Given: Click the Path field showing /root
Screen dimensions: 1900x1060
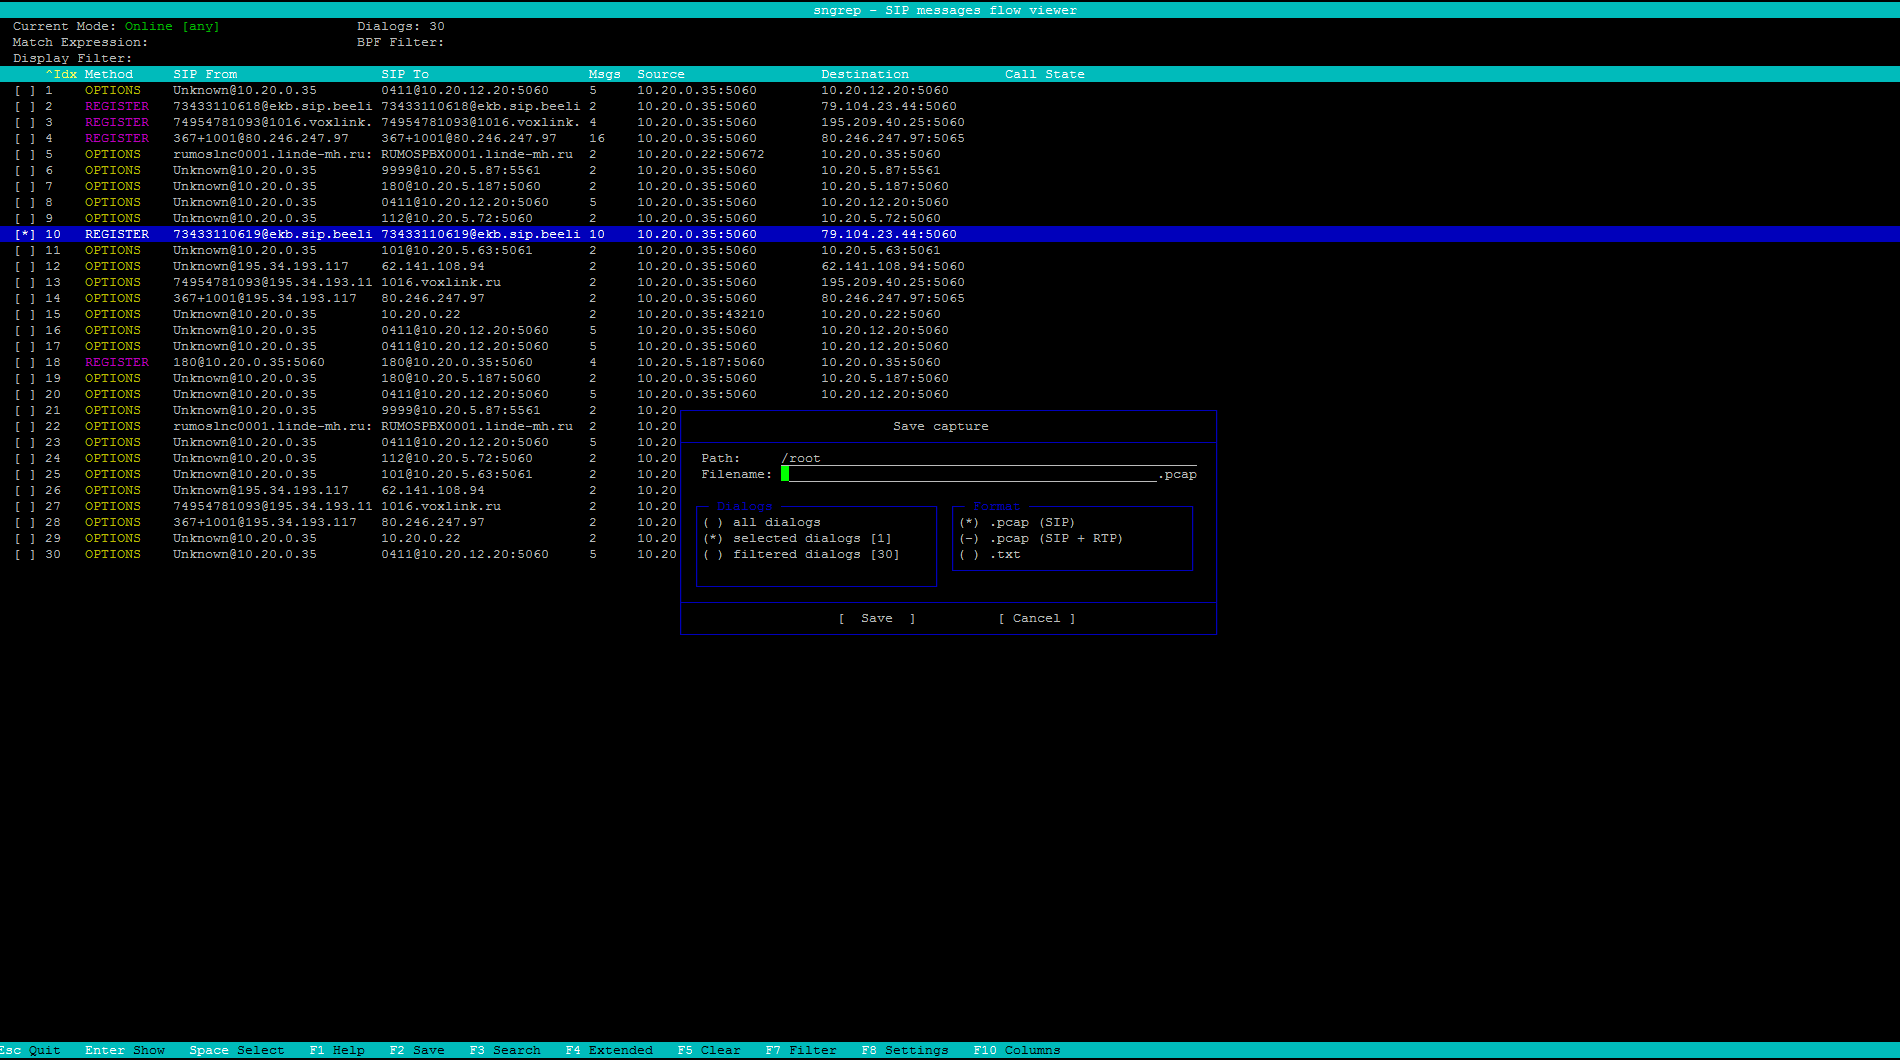Looking at the screenshot, I should pos(988,458).
